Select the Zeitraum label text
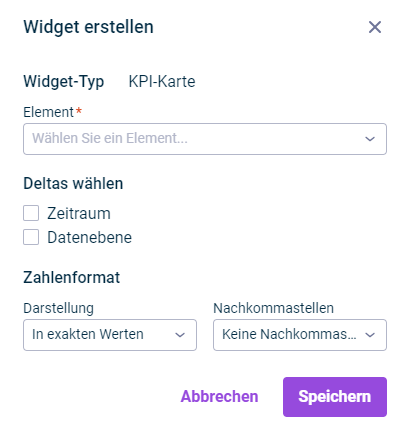The width and height of the screenshot is (407, 431). [x=79, y=213]
